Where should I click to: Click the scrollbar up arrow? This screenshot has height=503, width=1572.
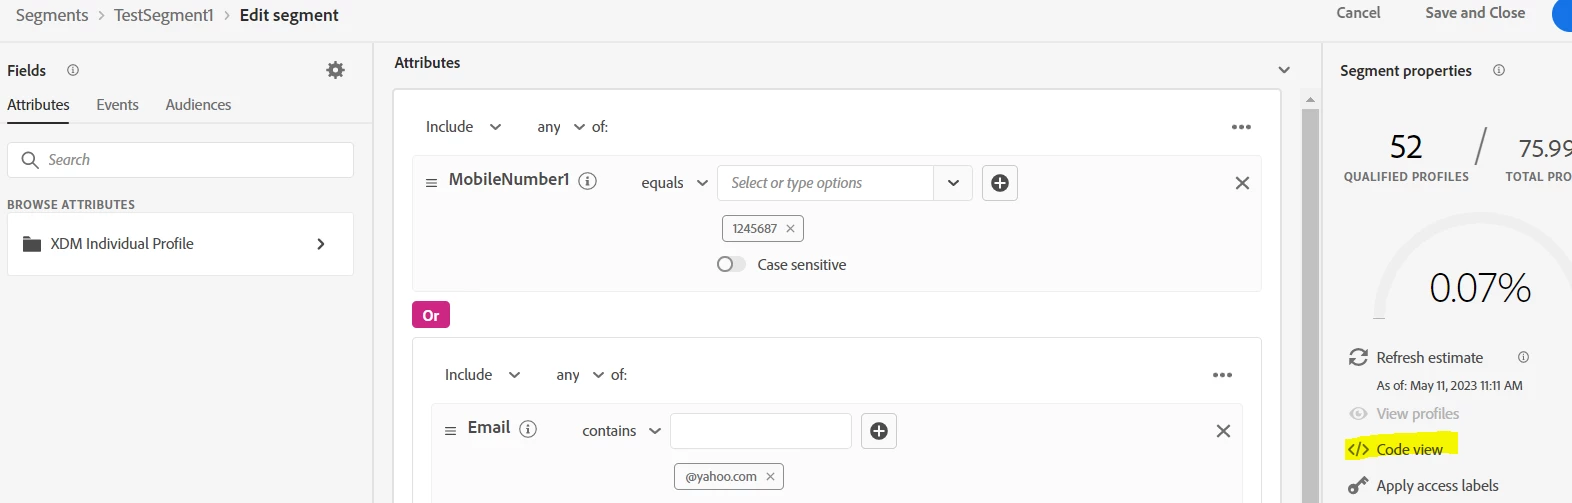tap(1310, 99)
